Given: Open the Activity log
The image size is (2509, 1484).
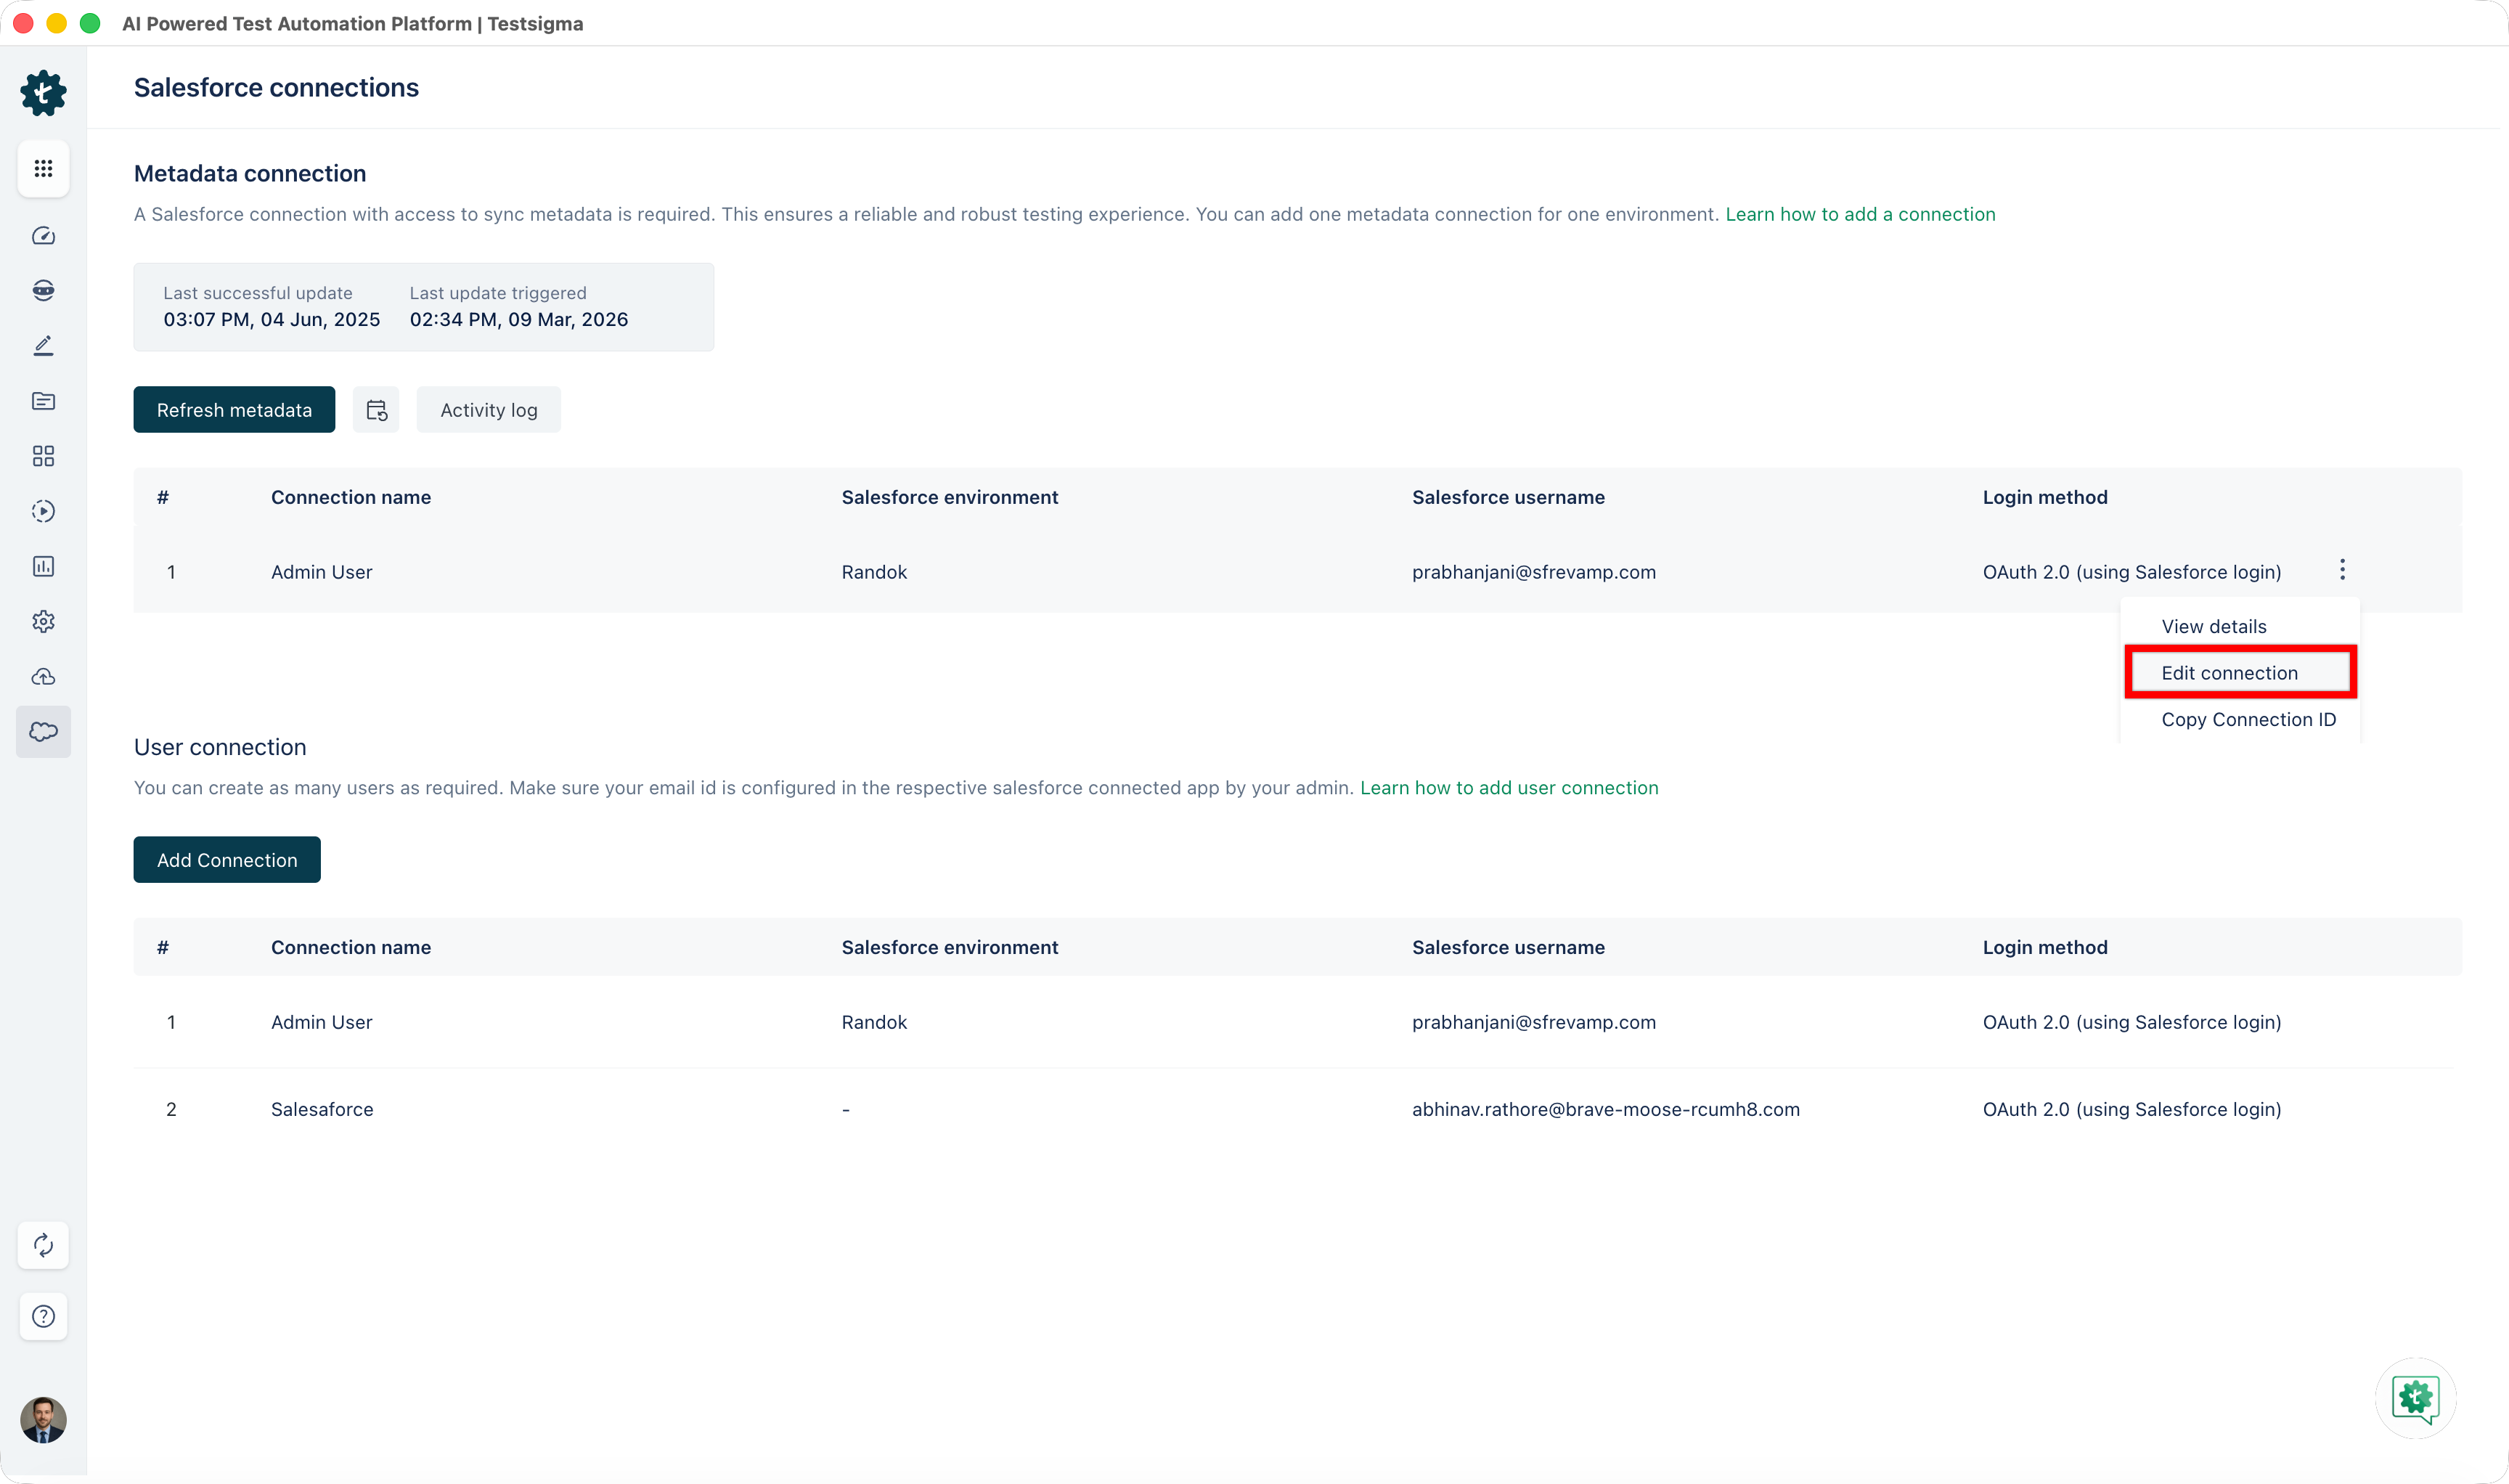Looking at the screenshot, I should click(x=488, y=410).
